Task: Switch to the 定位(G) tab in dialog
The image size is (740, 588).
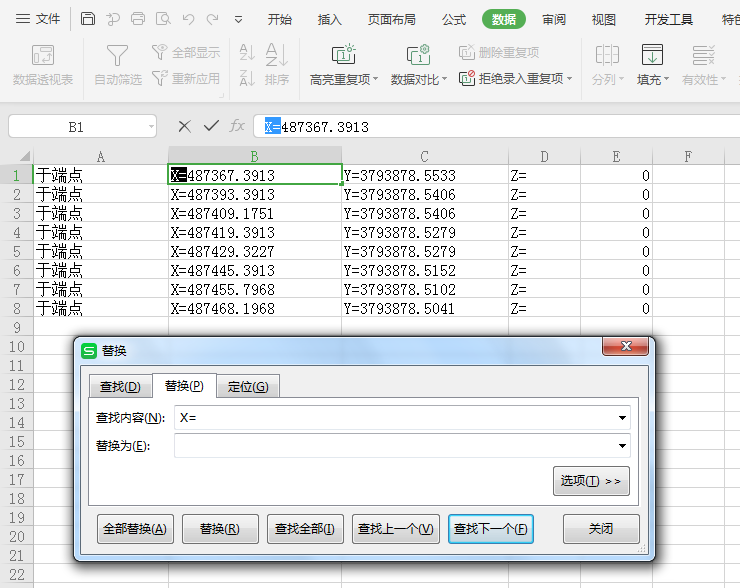Action: (248, 387)
